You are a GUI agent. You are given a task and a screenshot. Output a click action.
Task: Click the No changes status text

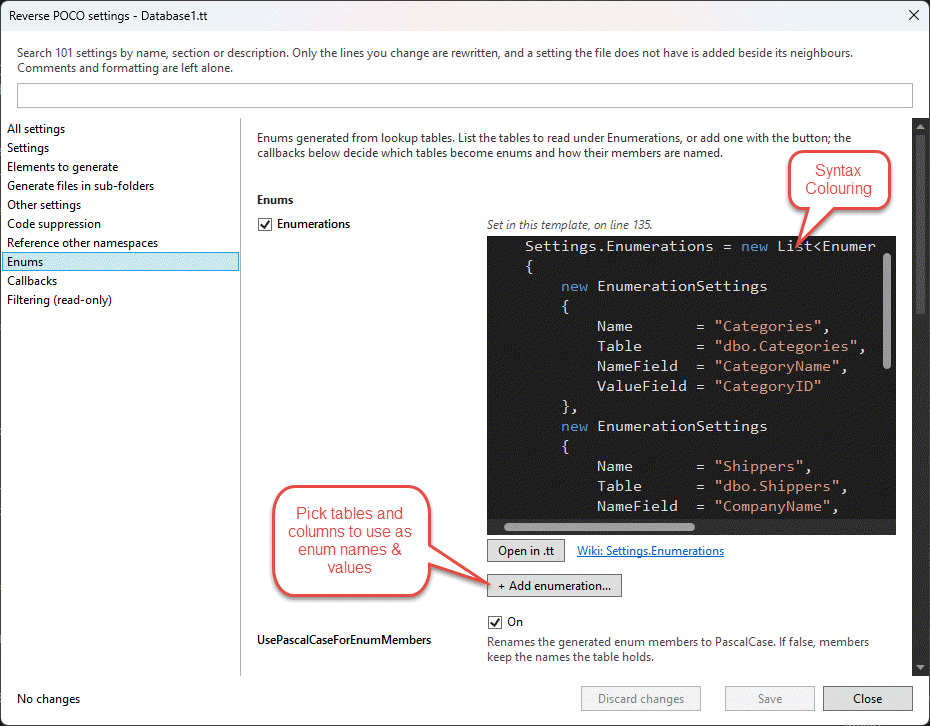point(49,699)
